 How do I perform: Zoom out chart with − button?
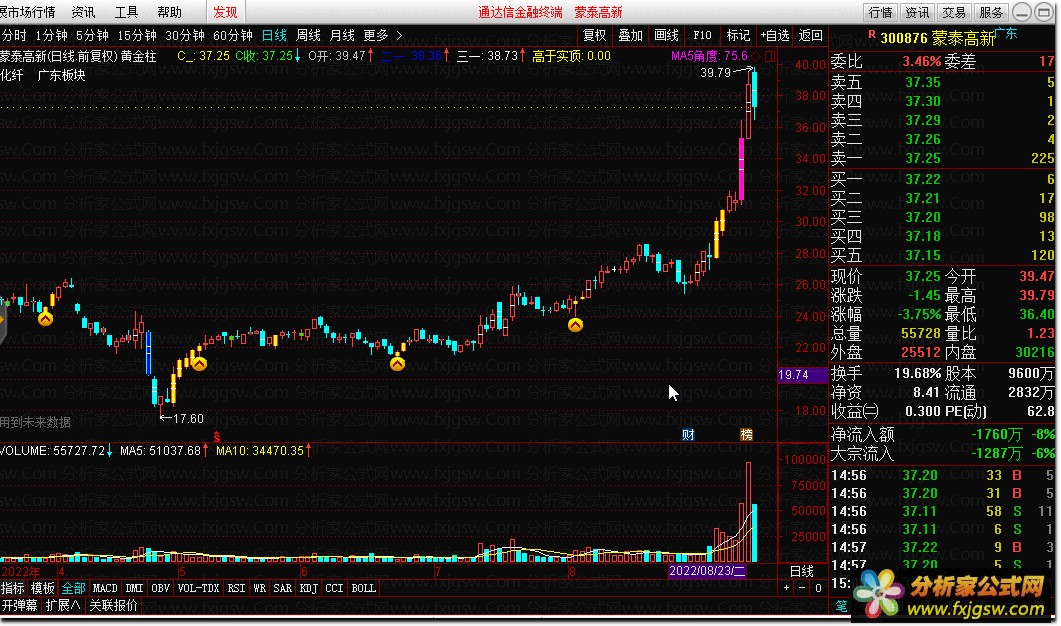802,588
